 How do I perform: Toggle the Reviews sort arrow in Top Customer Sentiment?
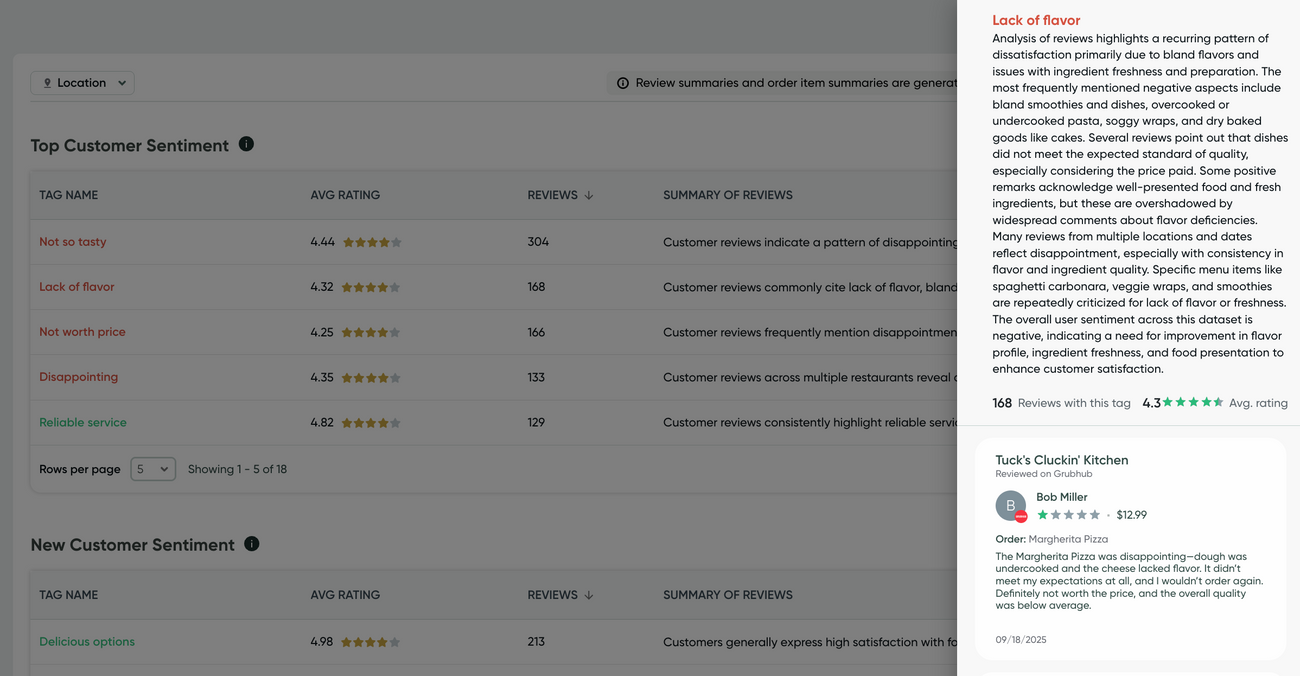pos(588,194)
